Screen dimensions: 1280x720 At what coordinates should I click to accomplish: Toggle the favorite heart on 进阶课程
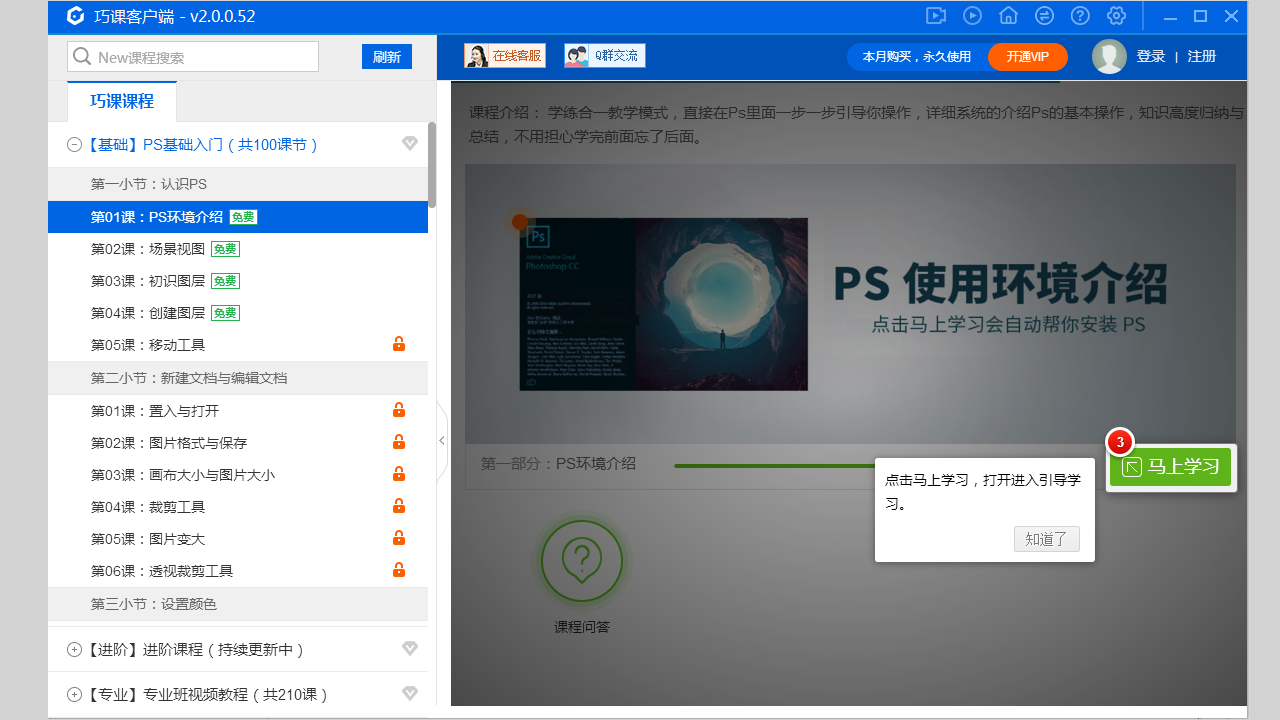tap(410, 648)
